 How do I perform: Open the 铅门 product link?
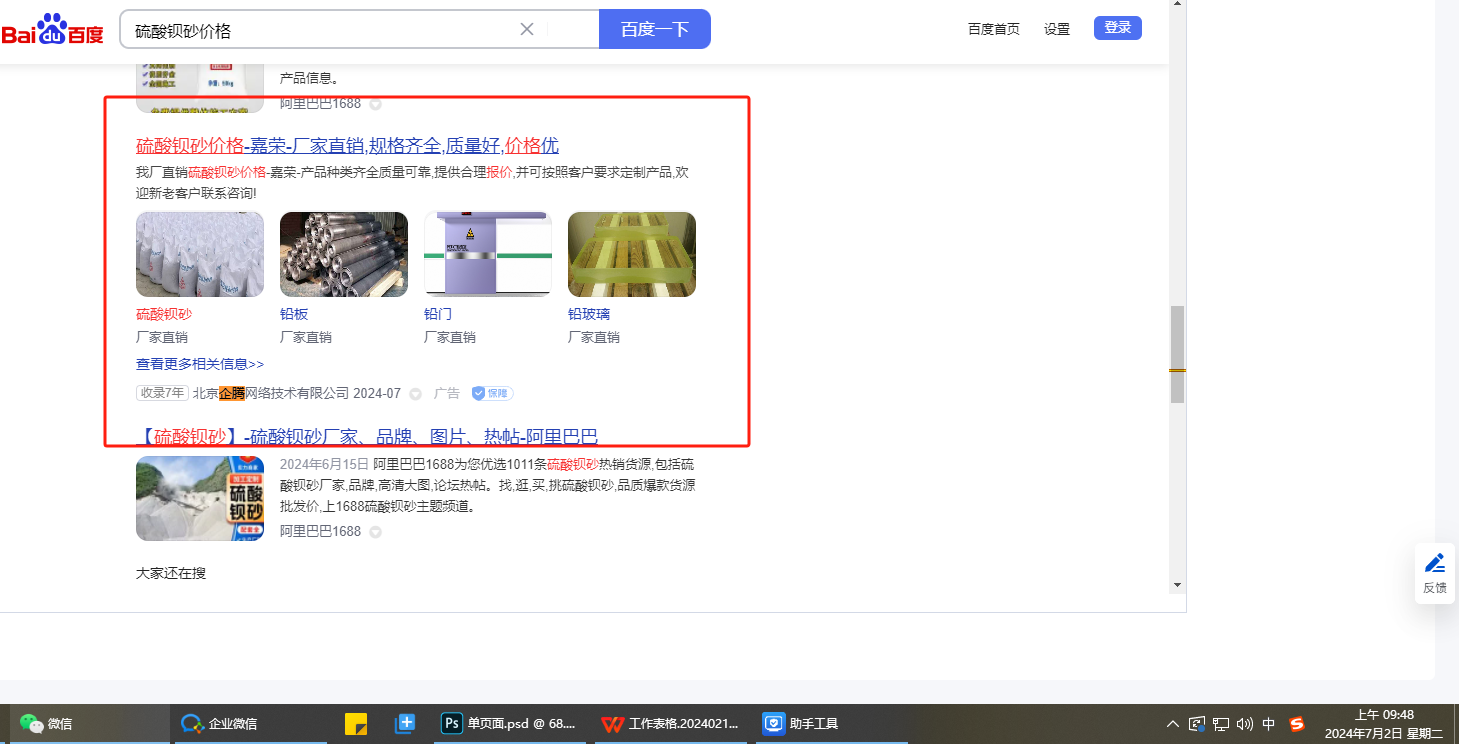[x=438, y=314]
